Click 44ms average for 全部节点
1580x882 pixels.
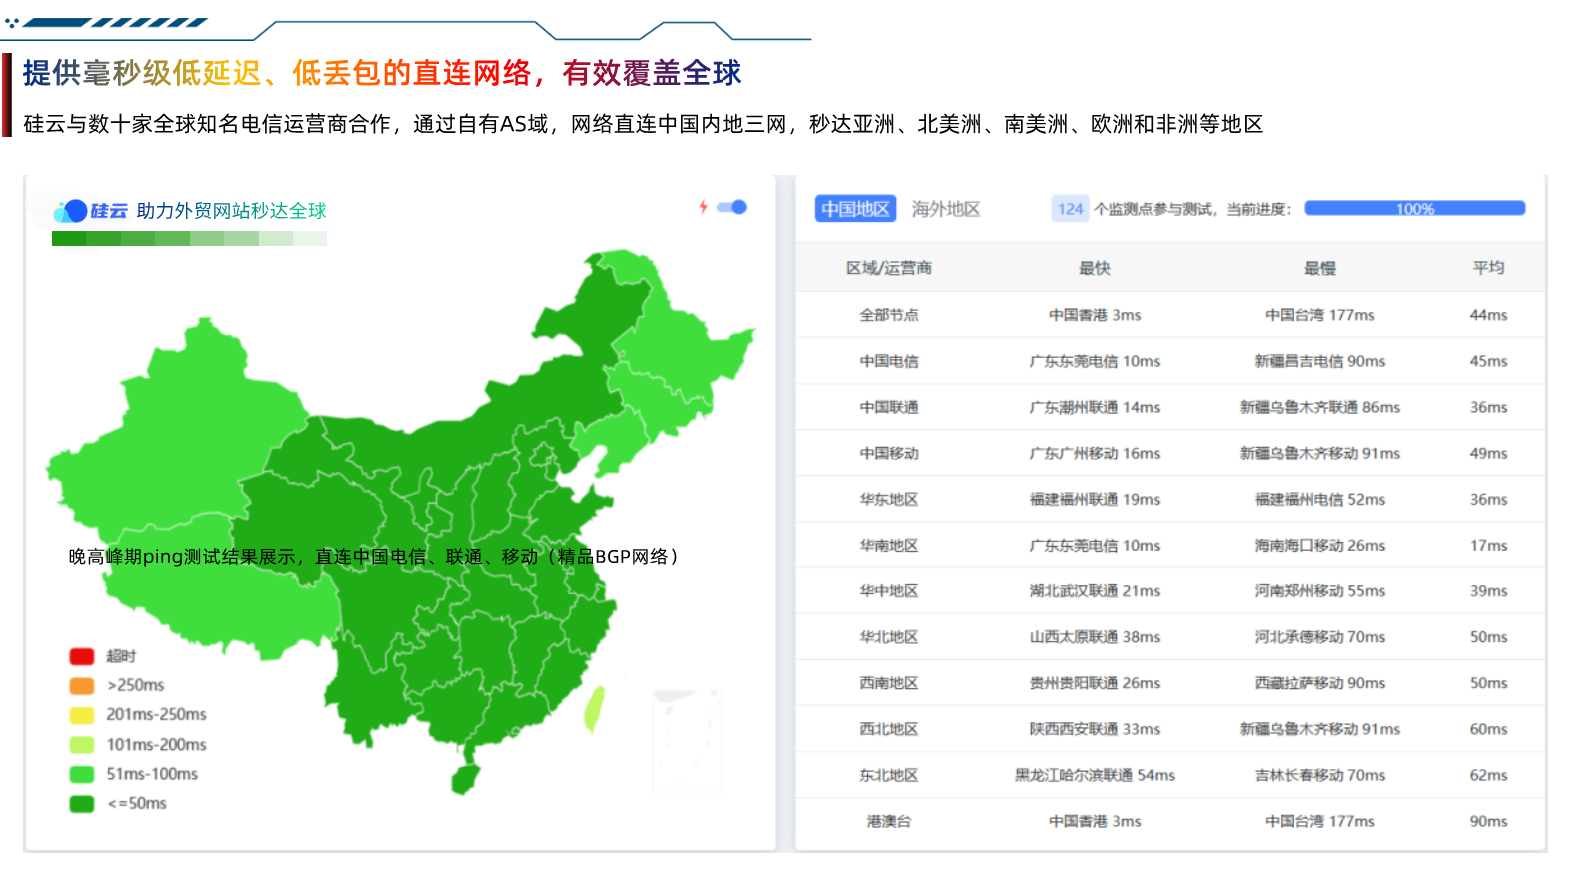point(1488,314)
